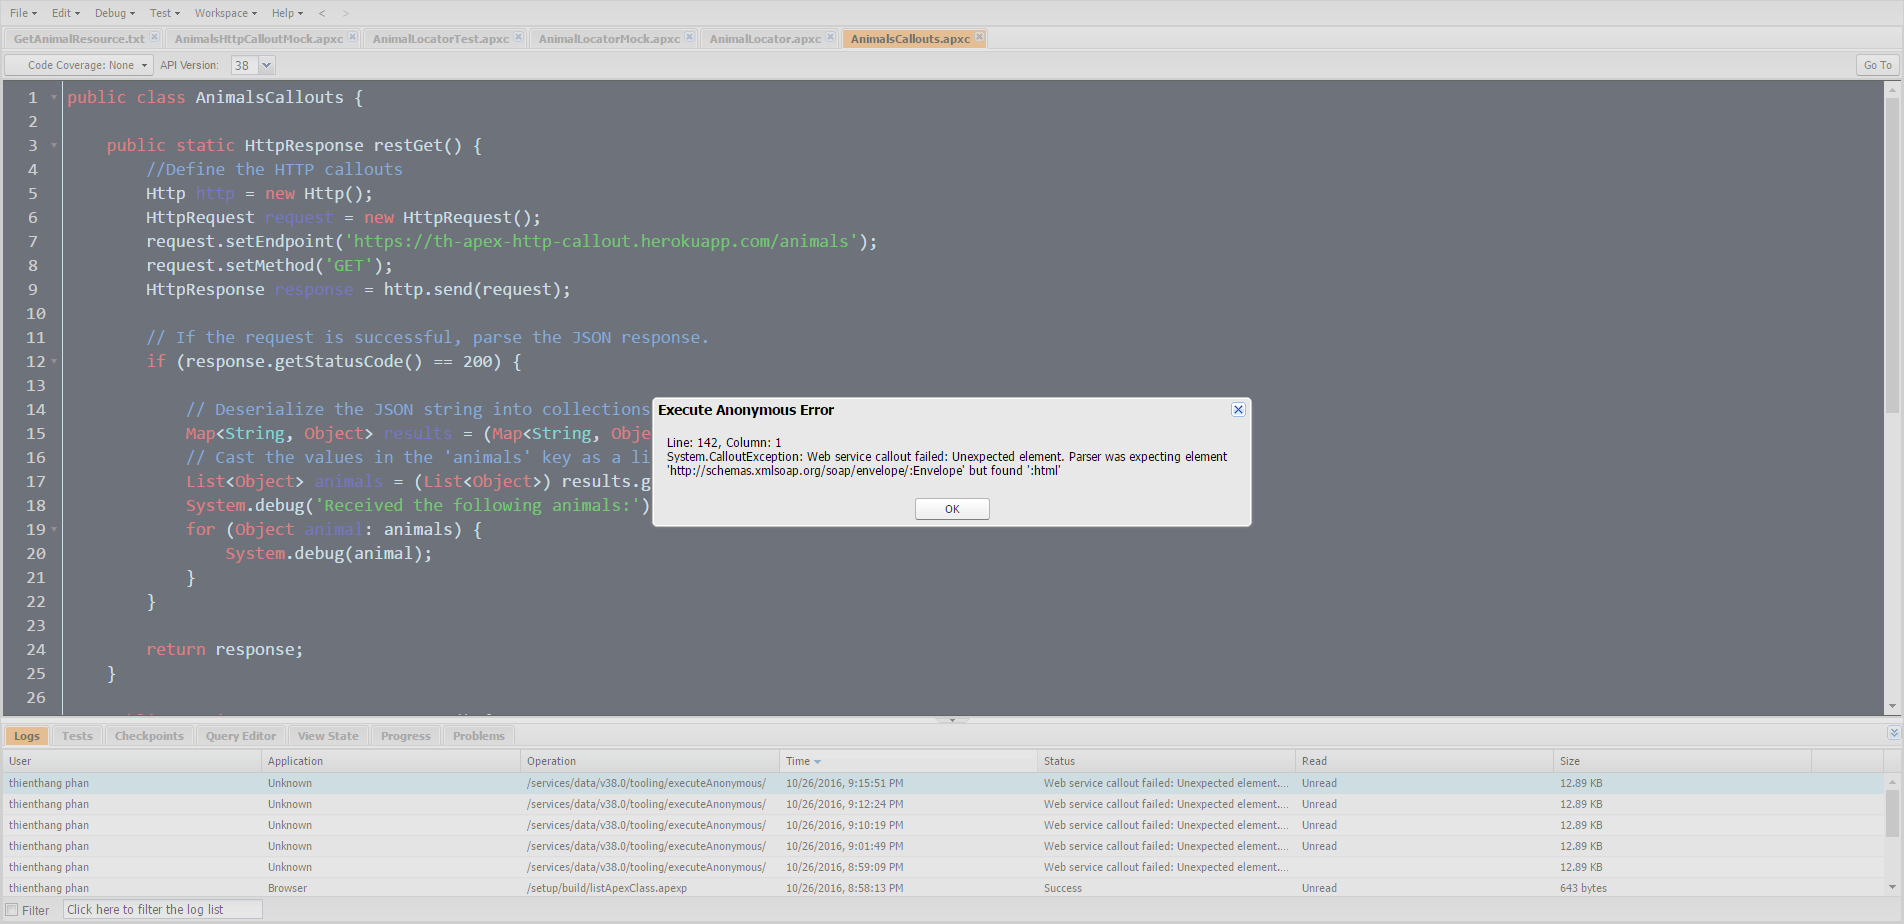Screen dimensions: 1904x924
Task: Click the navigate forward arrow in menu bar
Action: tap(346, 13)
